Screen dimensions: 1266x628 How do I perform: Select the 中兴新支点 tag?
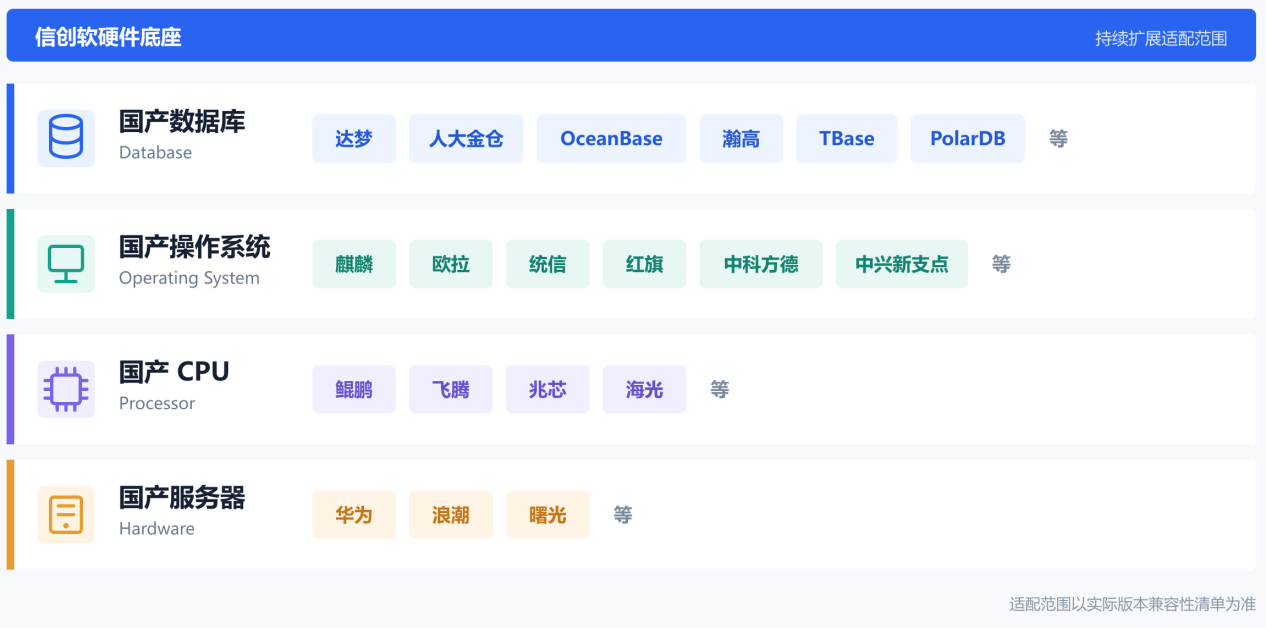(x=902, y=264)
